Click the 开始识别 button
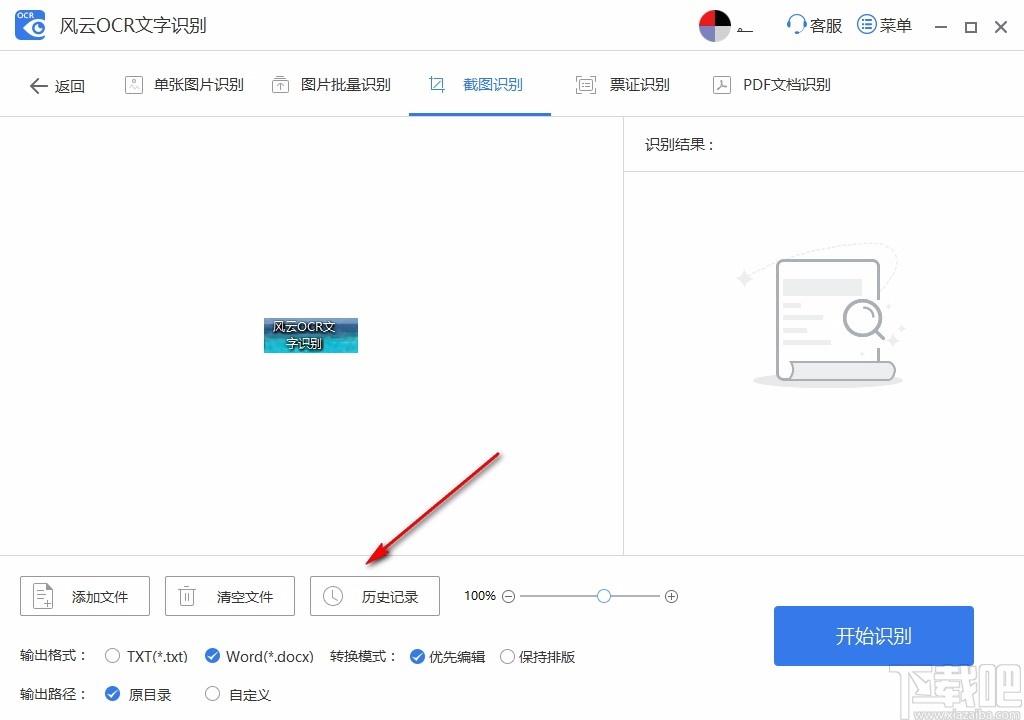The image size is (1024, 720). pyautogui.click(x=874, y=636)
